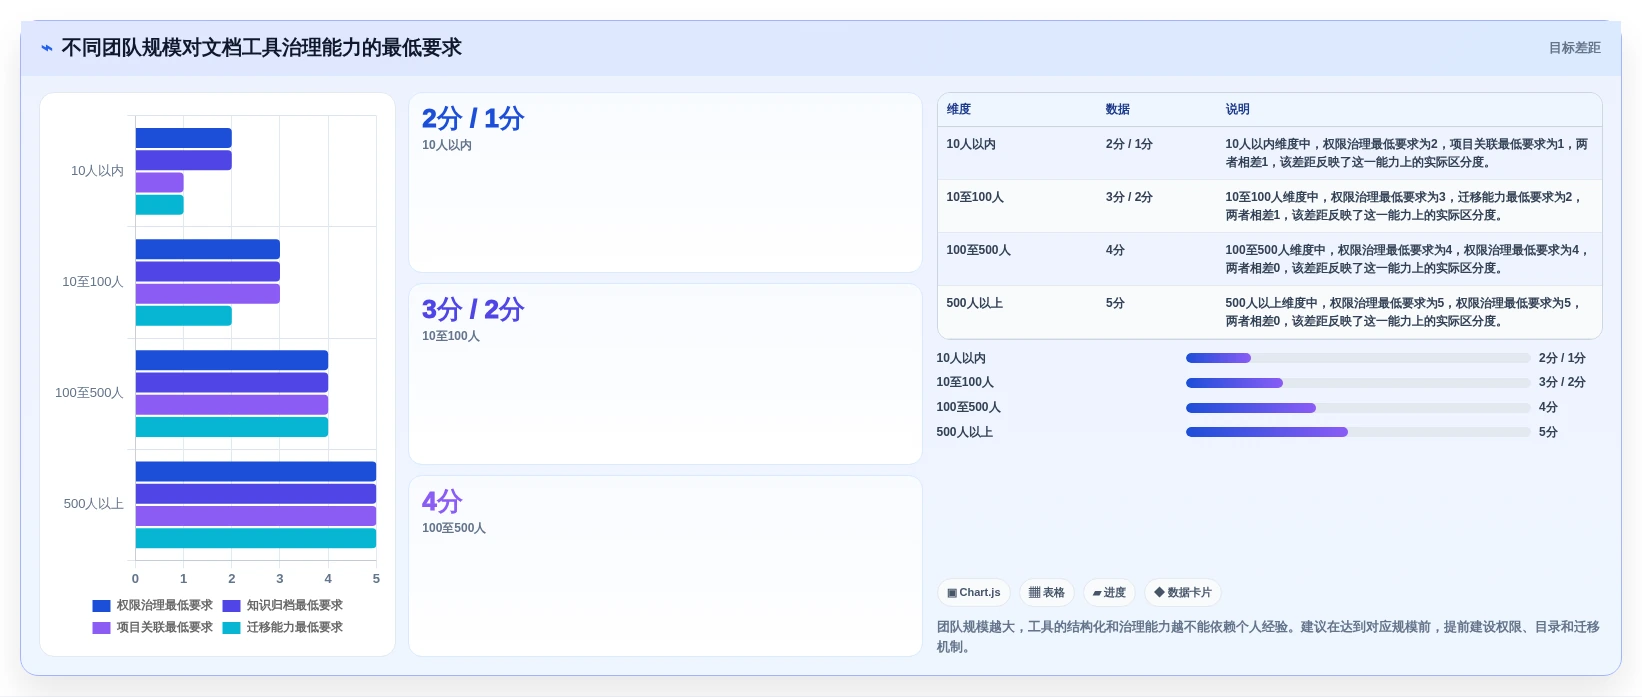1642x697 pixels.
Task: Click the 500人以上 progress bar
Action: tap(1358, 432)
